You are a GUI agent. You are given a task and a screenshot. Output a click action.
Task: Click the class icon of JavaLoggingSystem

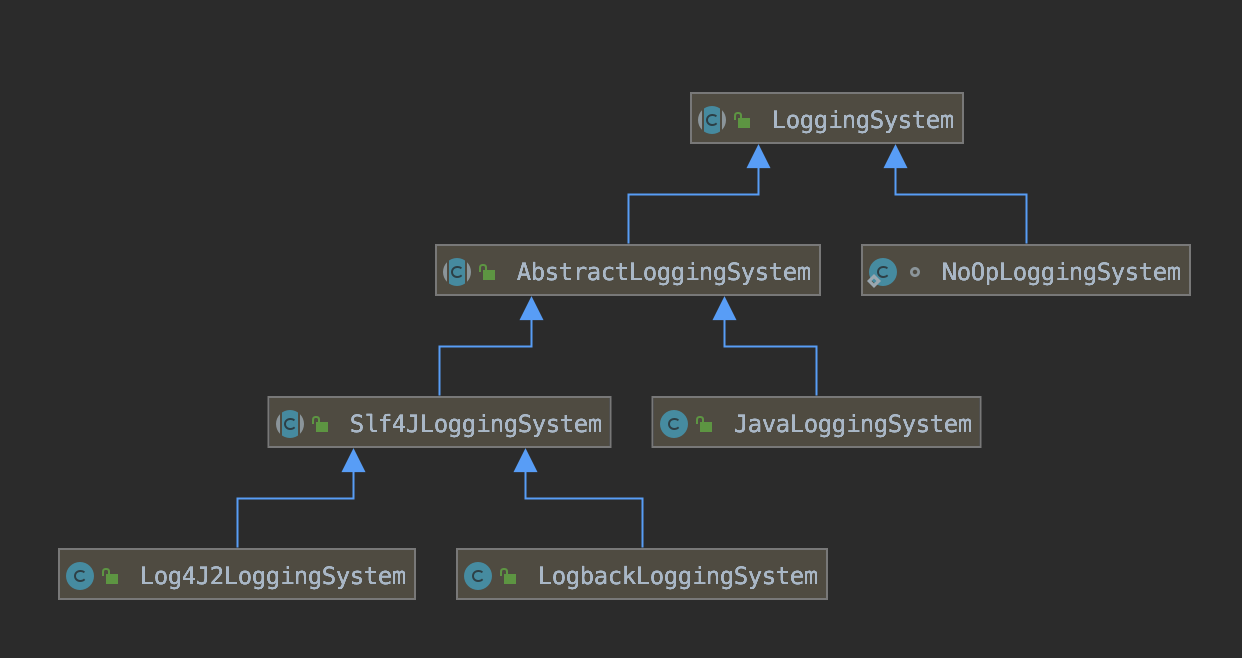point(674,424)
